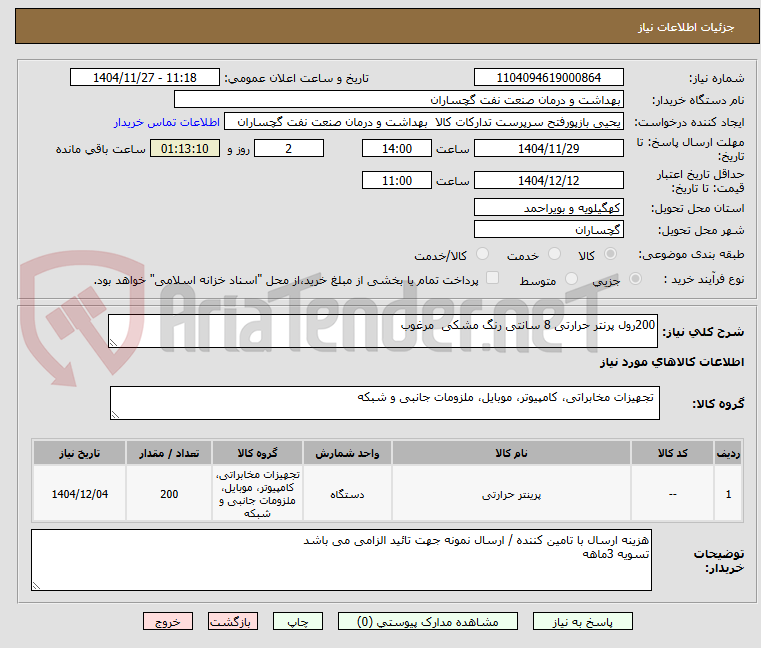Click the resize handle of buyer notes box
This screenshot has height=648, width=761.
(36, 586)
